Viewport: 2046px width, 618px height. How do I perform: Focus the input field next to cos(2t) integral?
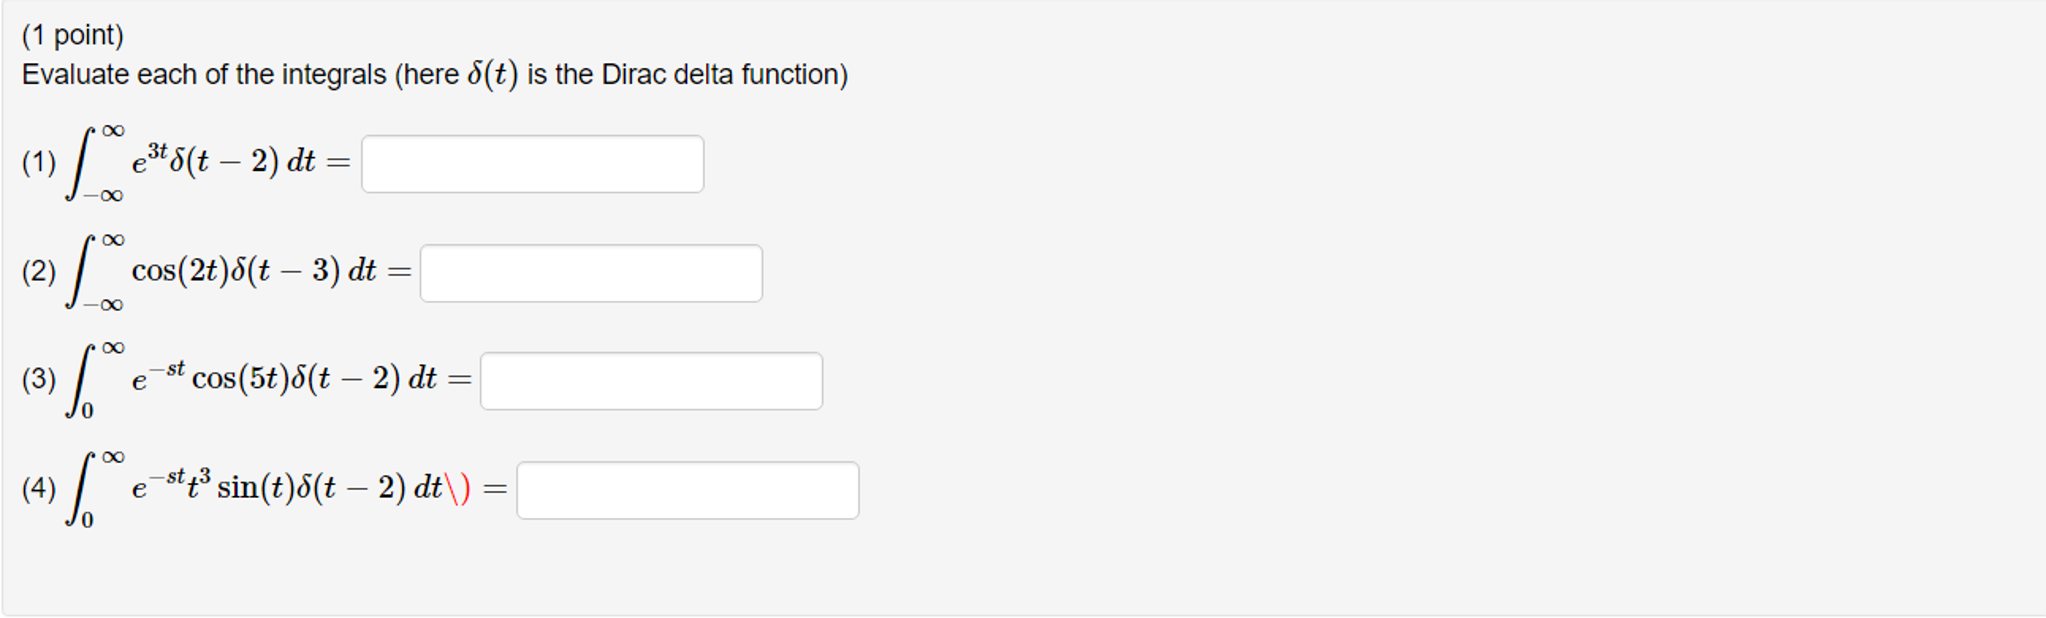coord(590,272)
